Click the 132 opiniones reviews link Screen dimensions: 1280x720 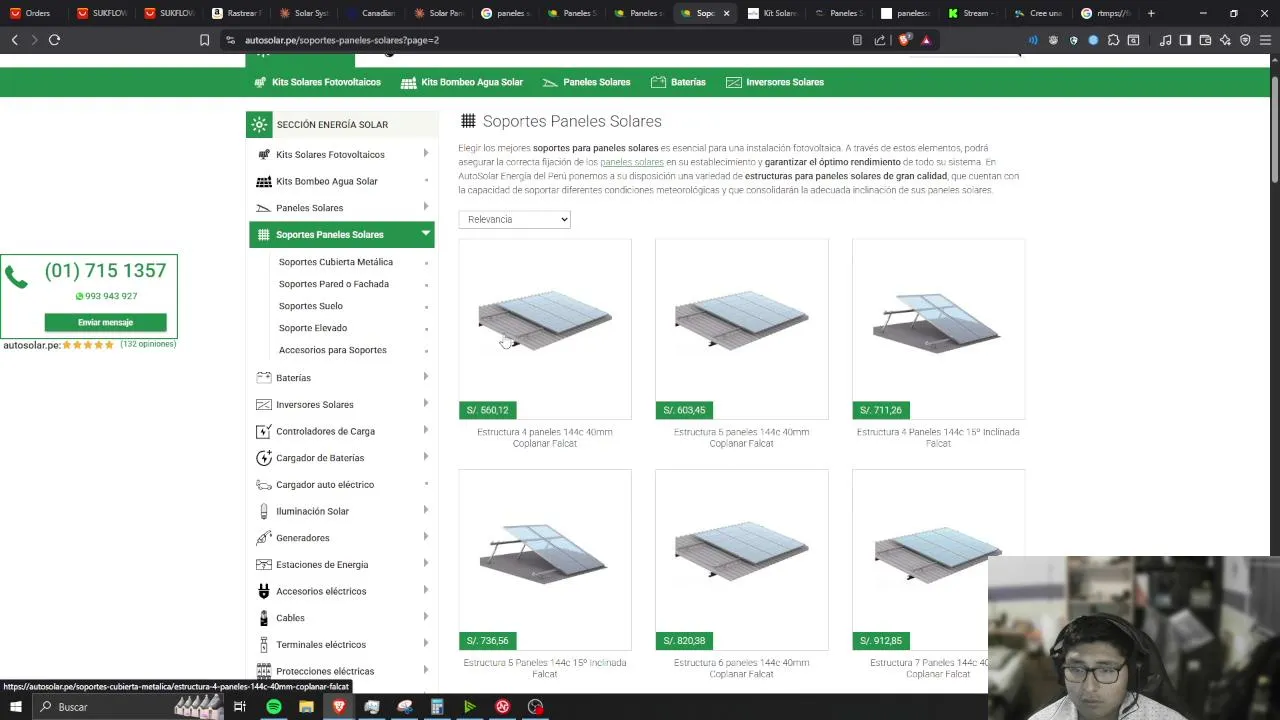click(x=148, y=344)
